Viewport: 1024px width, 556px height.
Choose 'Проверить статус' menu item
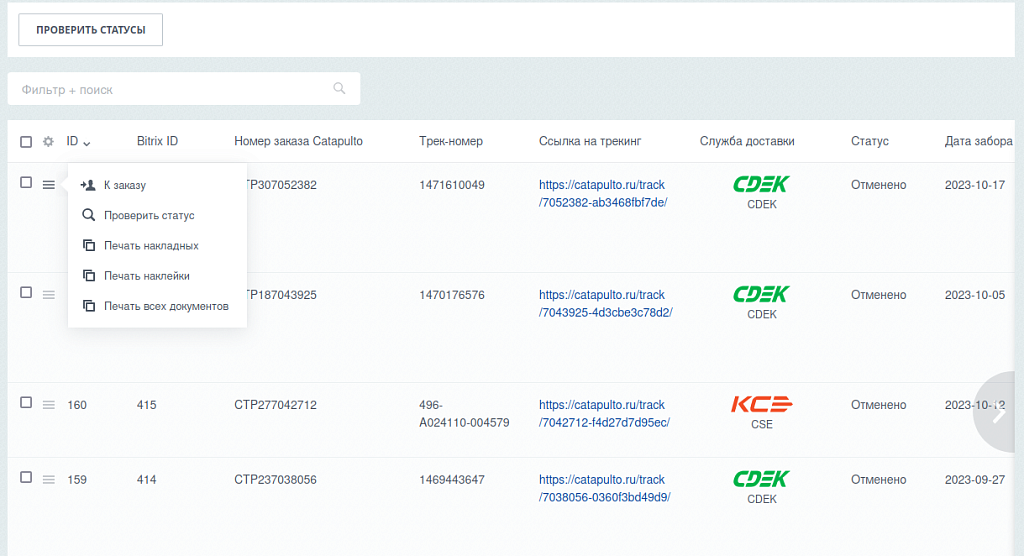[x=148, y=215]
